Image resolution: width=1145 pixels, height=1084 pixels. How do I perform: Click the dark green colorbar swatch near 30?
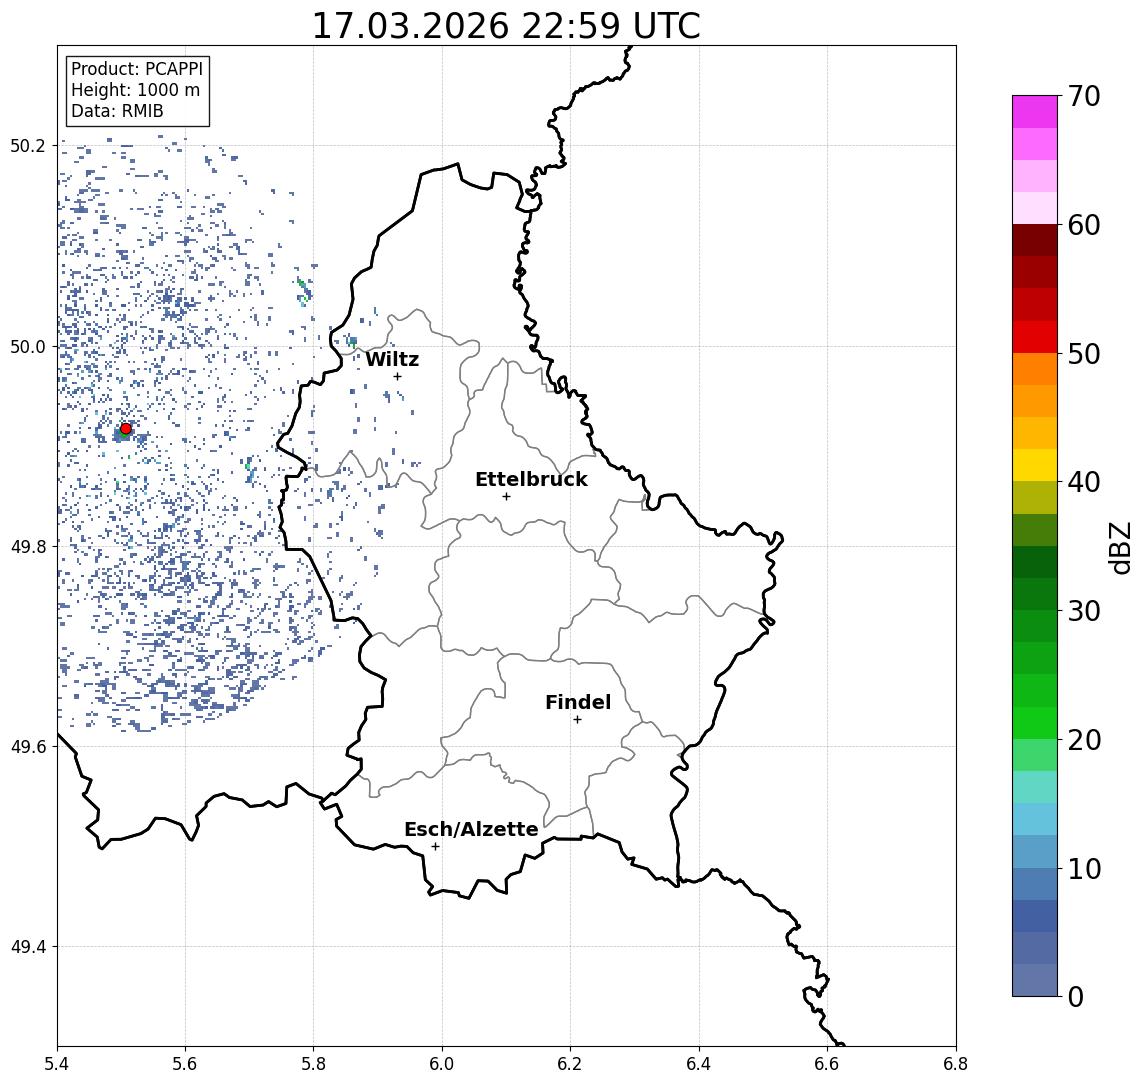[1035, 594]
